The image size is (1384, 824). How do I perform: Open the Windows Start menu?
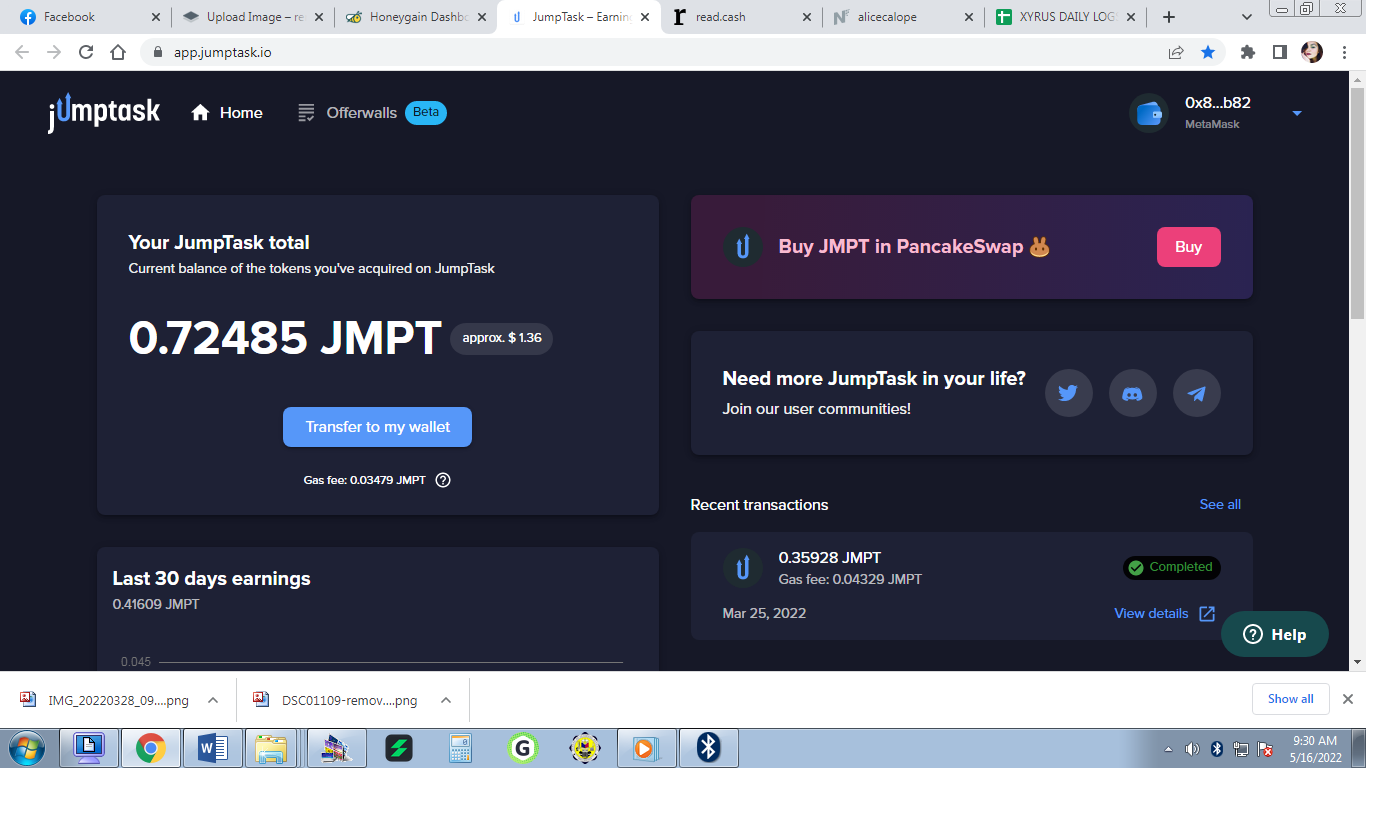26,748
